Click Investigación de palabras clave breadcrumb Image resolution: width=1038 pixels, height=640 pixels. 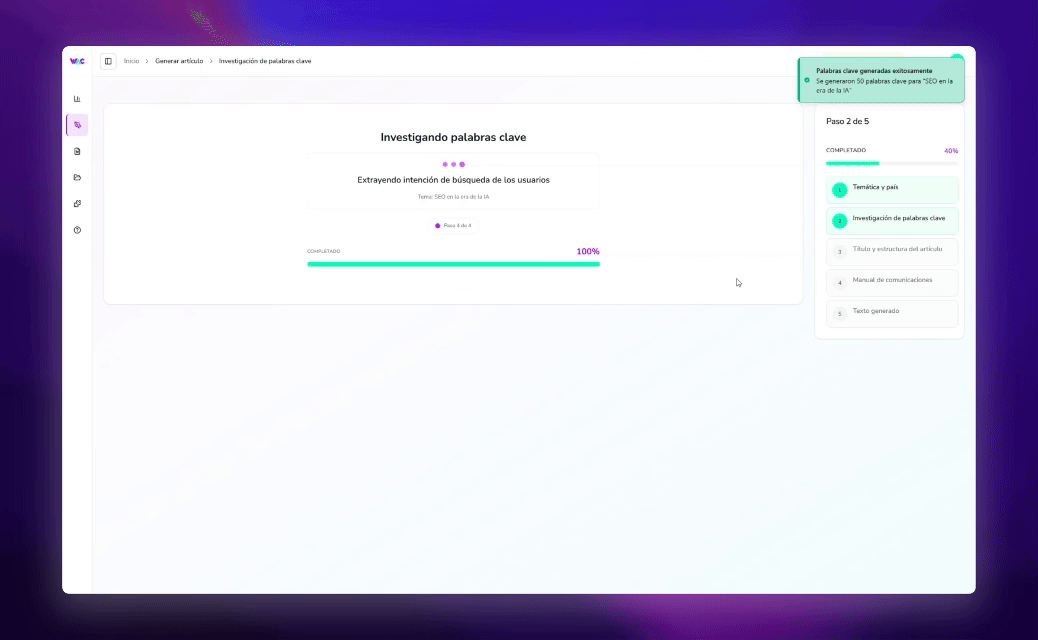[x=265, y=61]
